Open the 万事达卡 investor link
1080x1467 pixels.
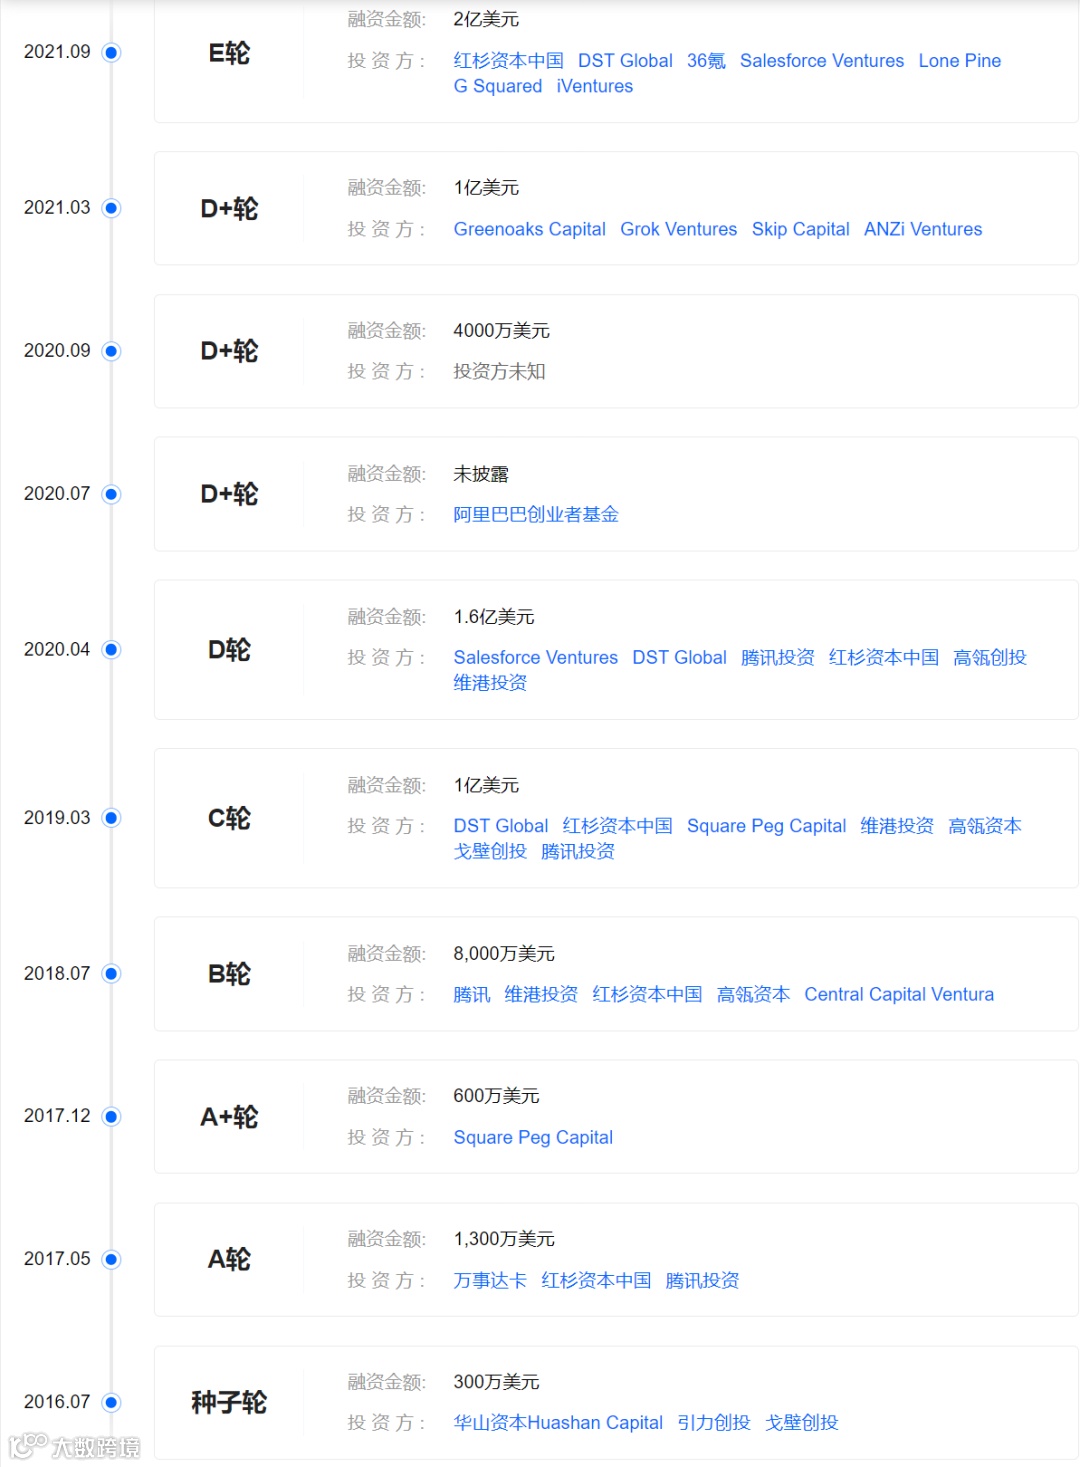pyautogui.click(x=490, y=1281)
